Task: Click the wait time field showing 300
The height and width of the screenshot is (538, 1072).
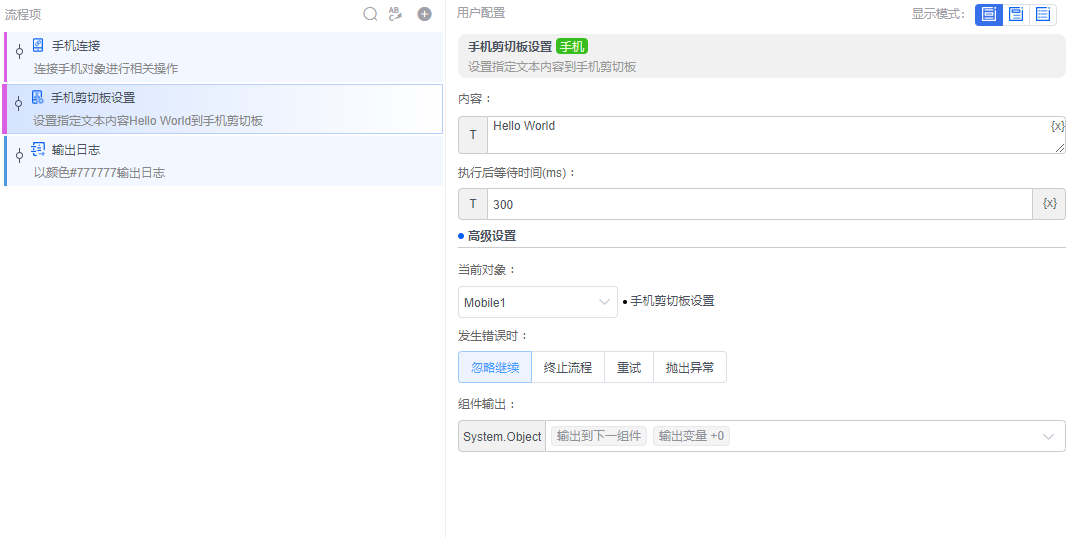Action: (x=759, y=204)
